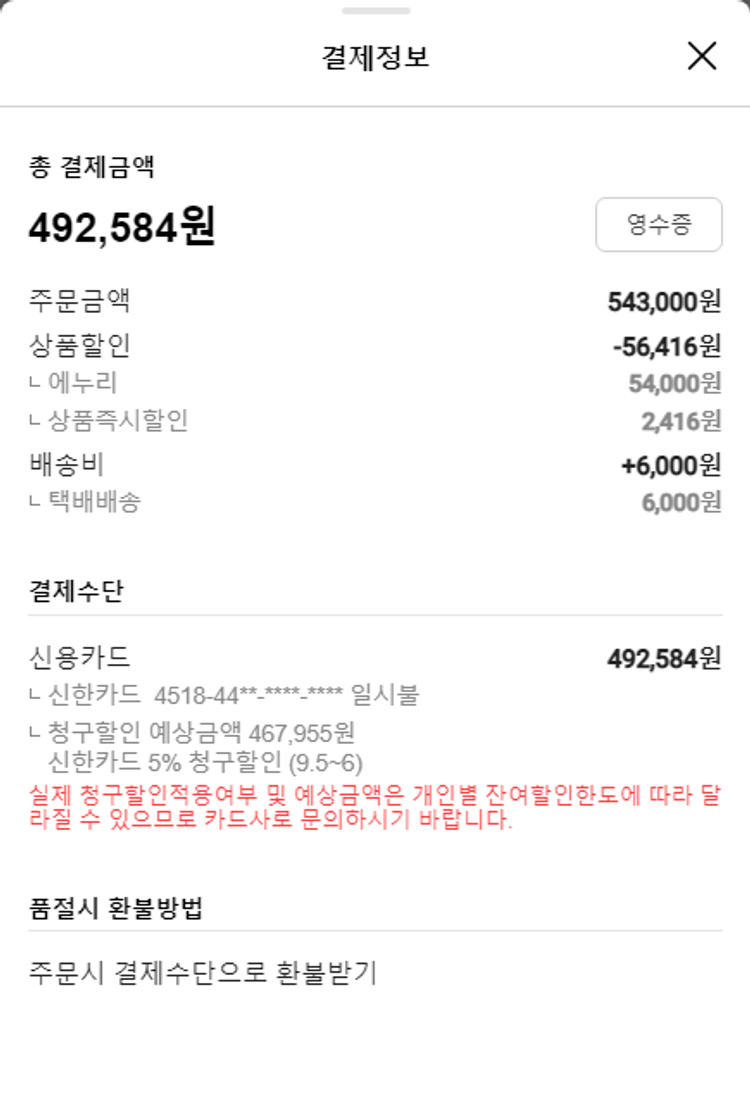Click the 배송비 shipping fee label

coord(67,464)
